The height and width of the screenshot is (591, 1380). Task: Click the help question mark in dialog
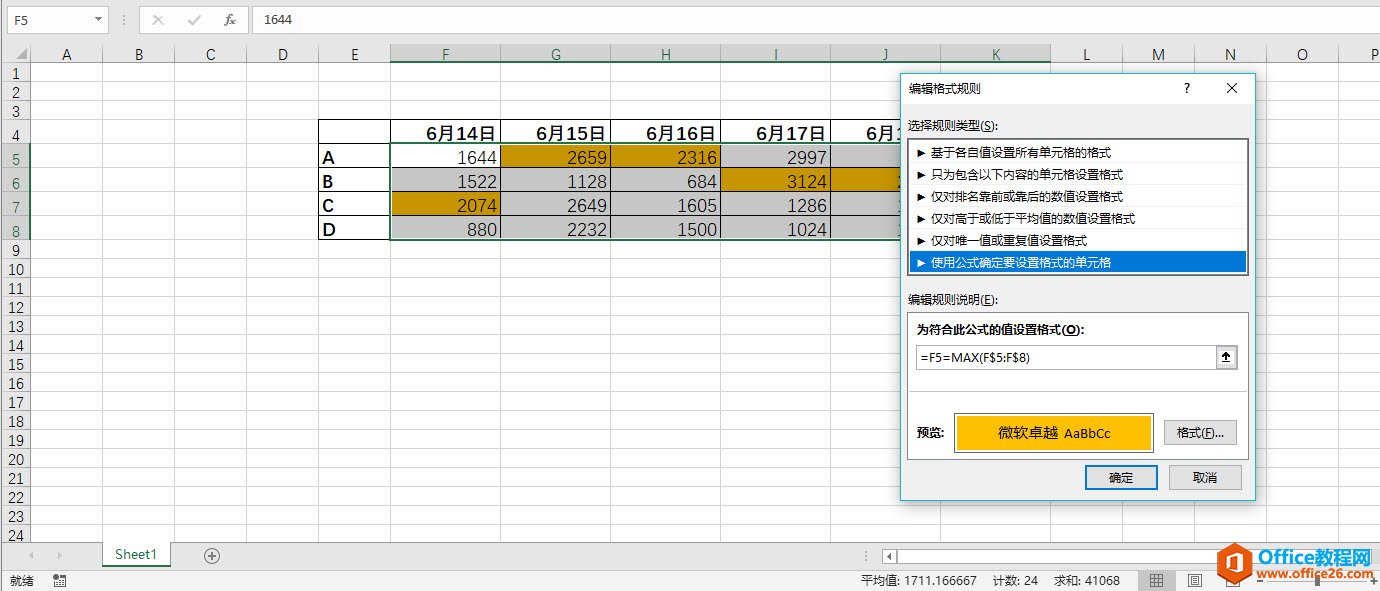(x=1187, y=88)
